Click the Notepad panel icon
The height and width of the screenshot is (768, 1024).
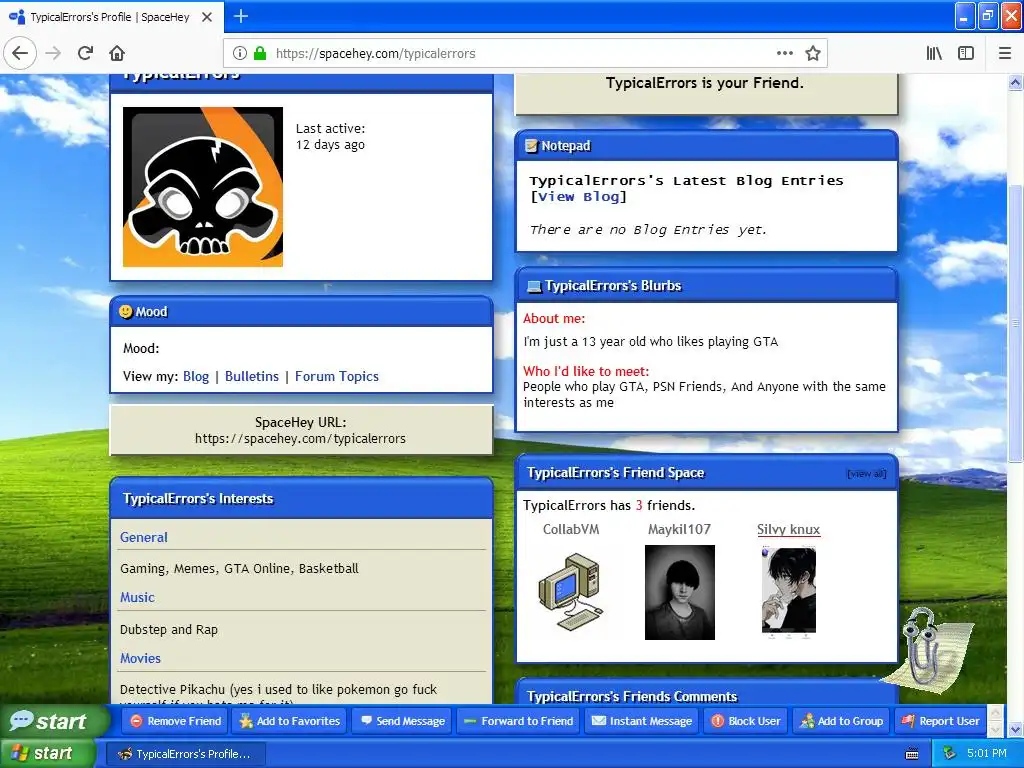pos(532,146)
